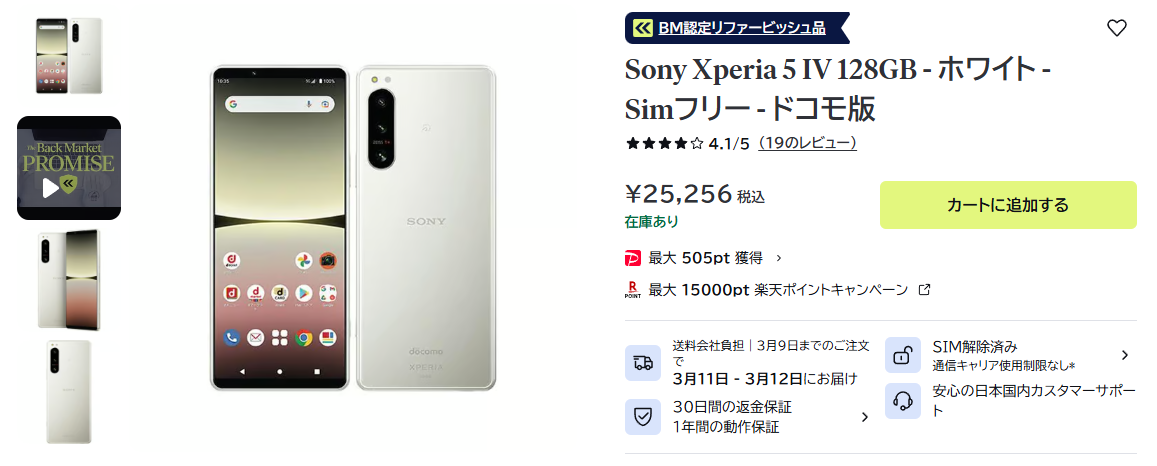
Task: Select the angled phone view thumbnail
Action: point(69,279)
